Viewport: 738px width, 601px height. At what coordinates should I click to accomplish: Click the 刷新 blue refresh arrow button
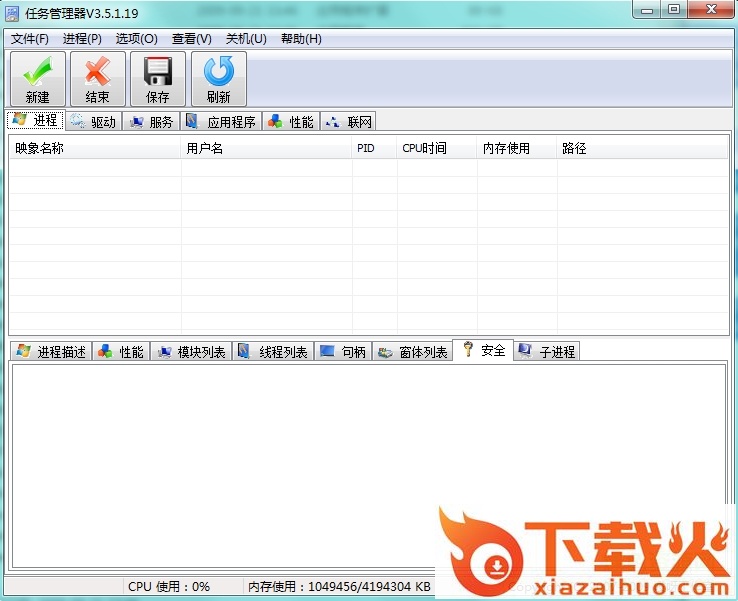coord(219,79)
